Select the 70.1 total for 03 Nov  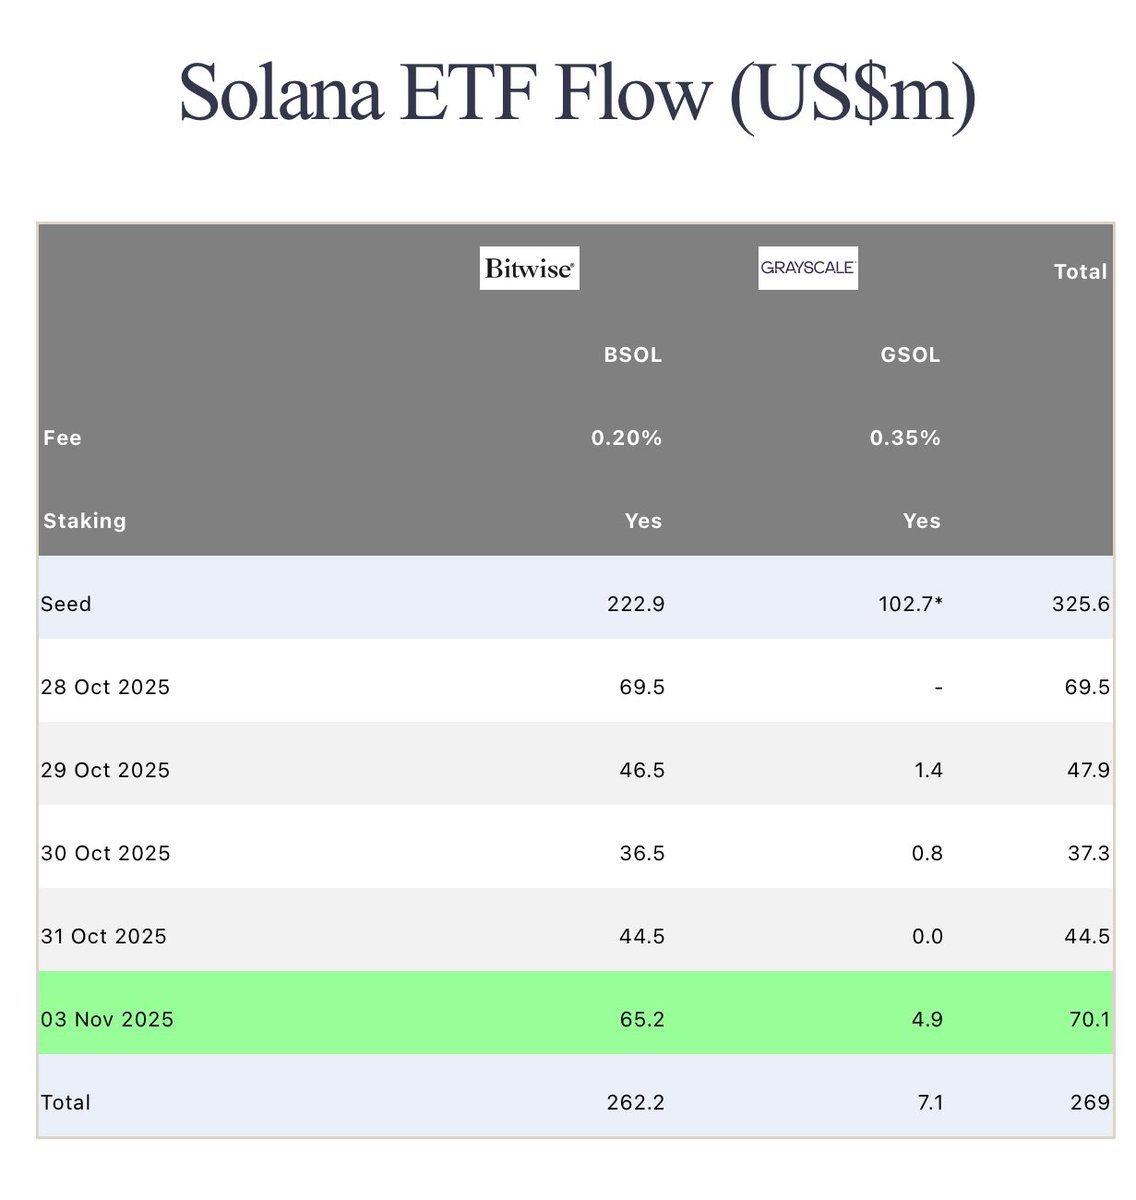tap(1087, 1019)
